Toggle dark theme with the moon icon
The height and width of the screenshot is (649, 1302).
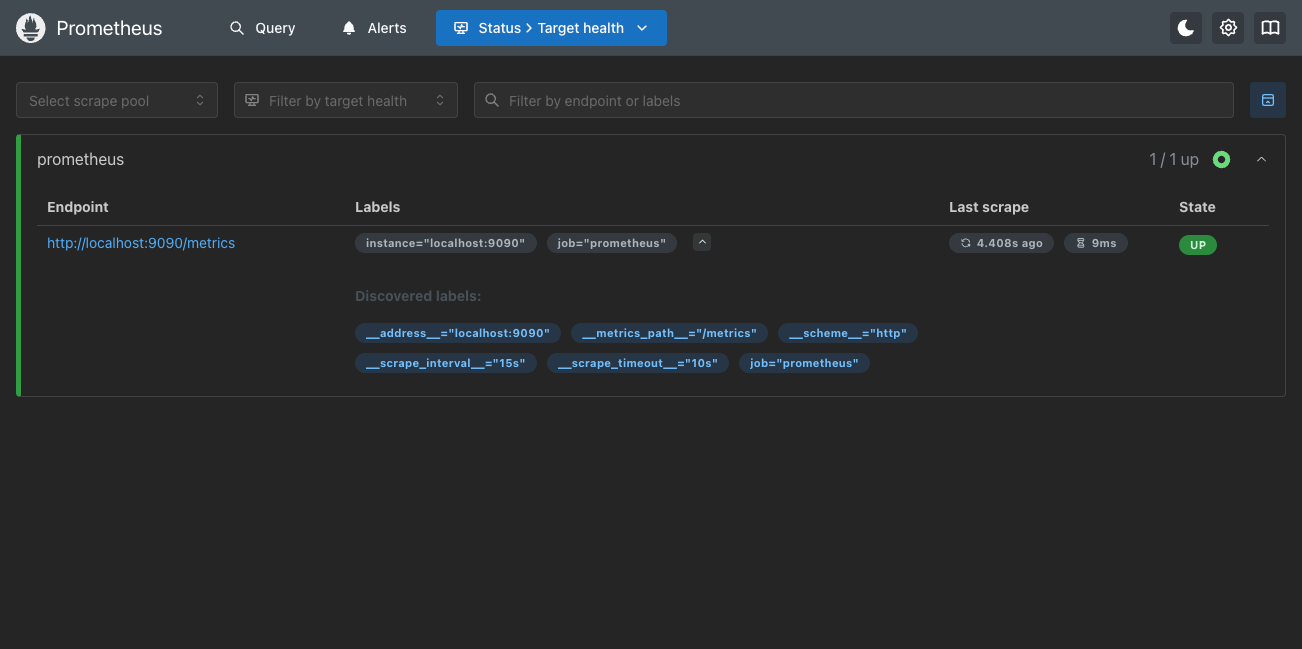pyautogui.click(x=1186, y=27)
